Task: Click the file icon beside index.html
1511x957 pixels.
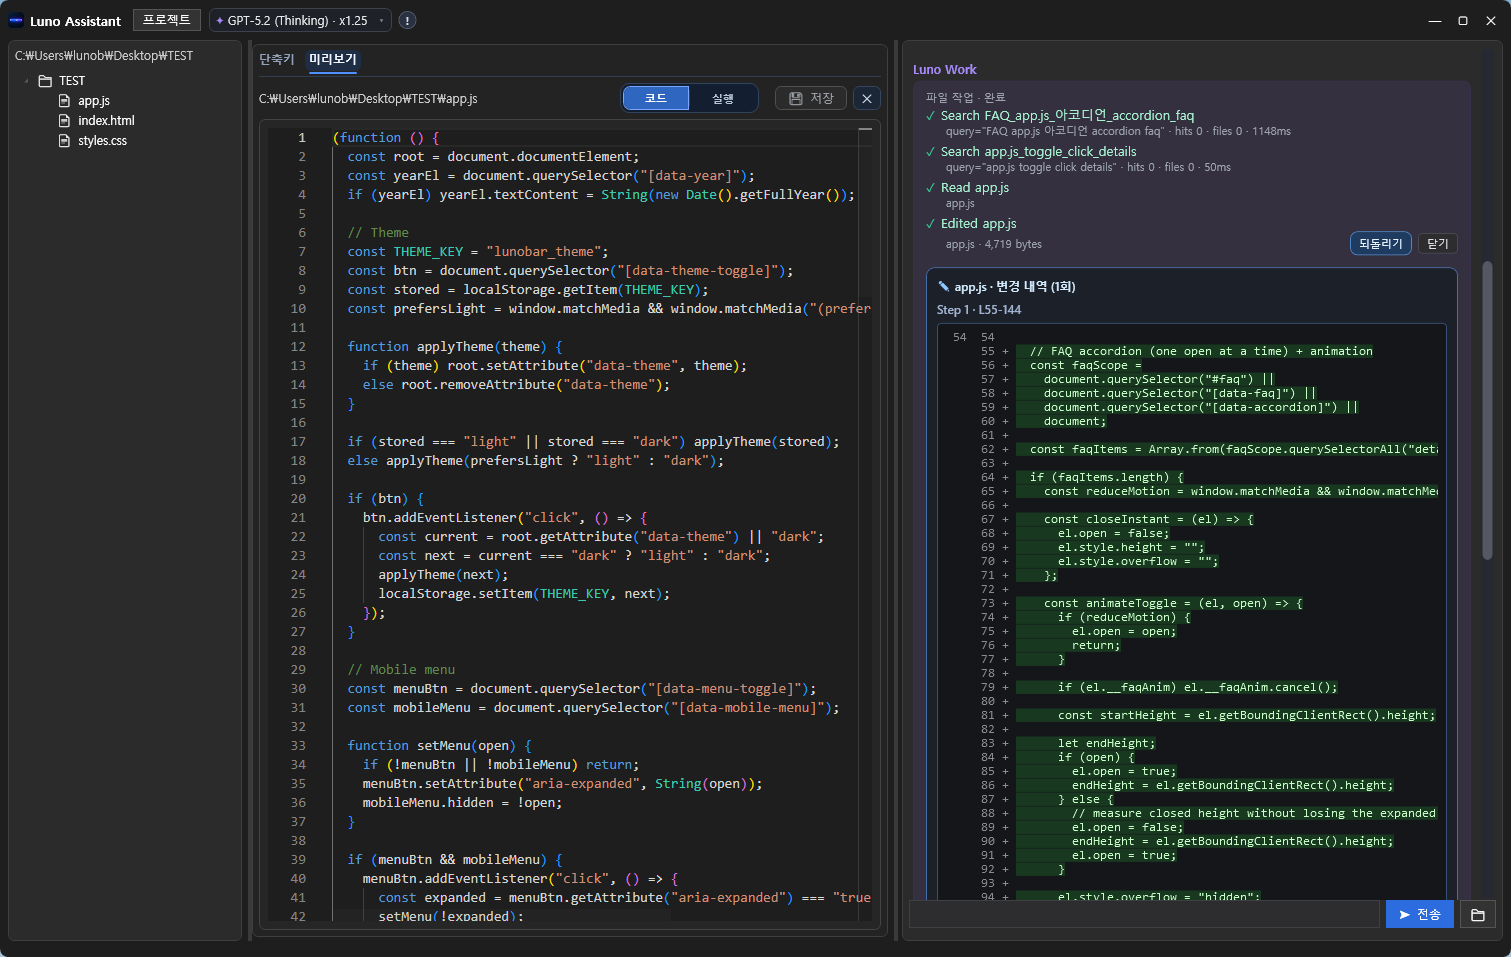Action: coord(65,121)
